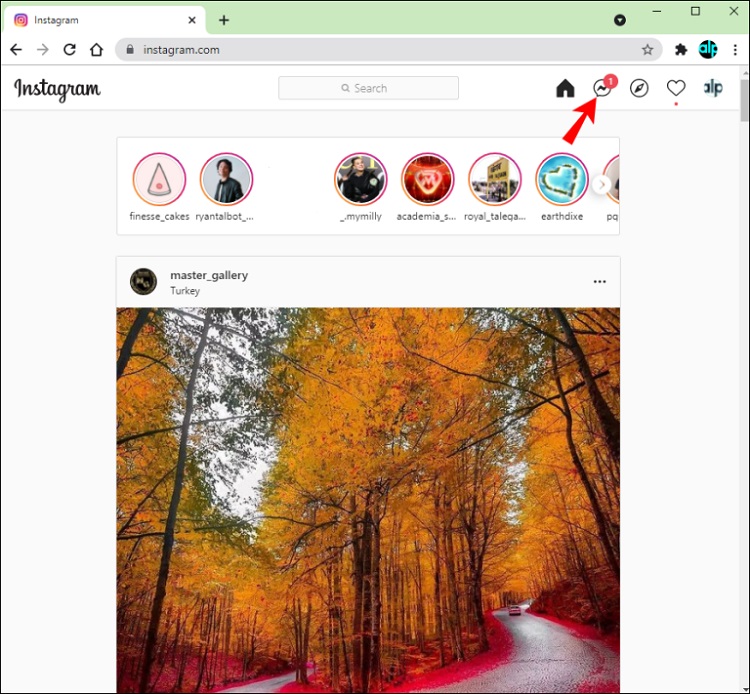Select the Instagram browser tab
Screen dimensions: 750x694
100,20
